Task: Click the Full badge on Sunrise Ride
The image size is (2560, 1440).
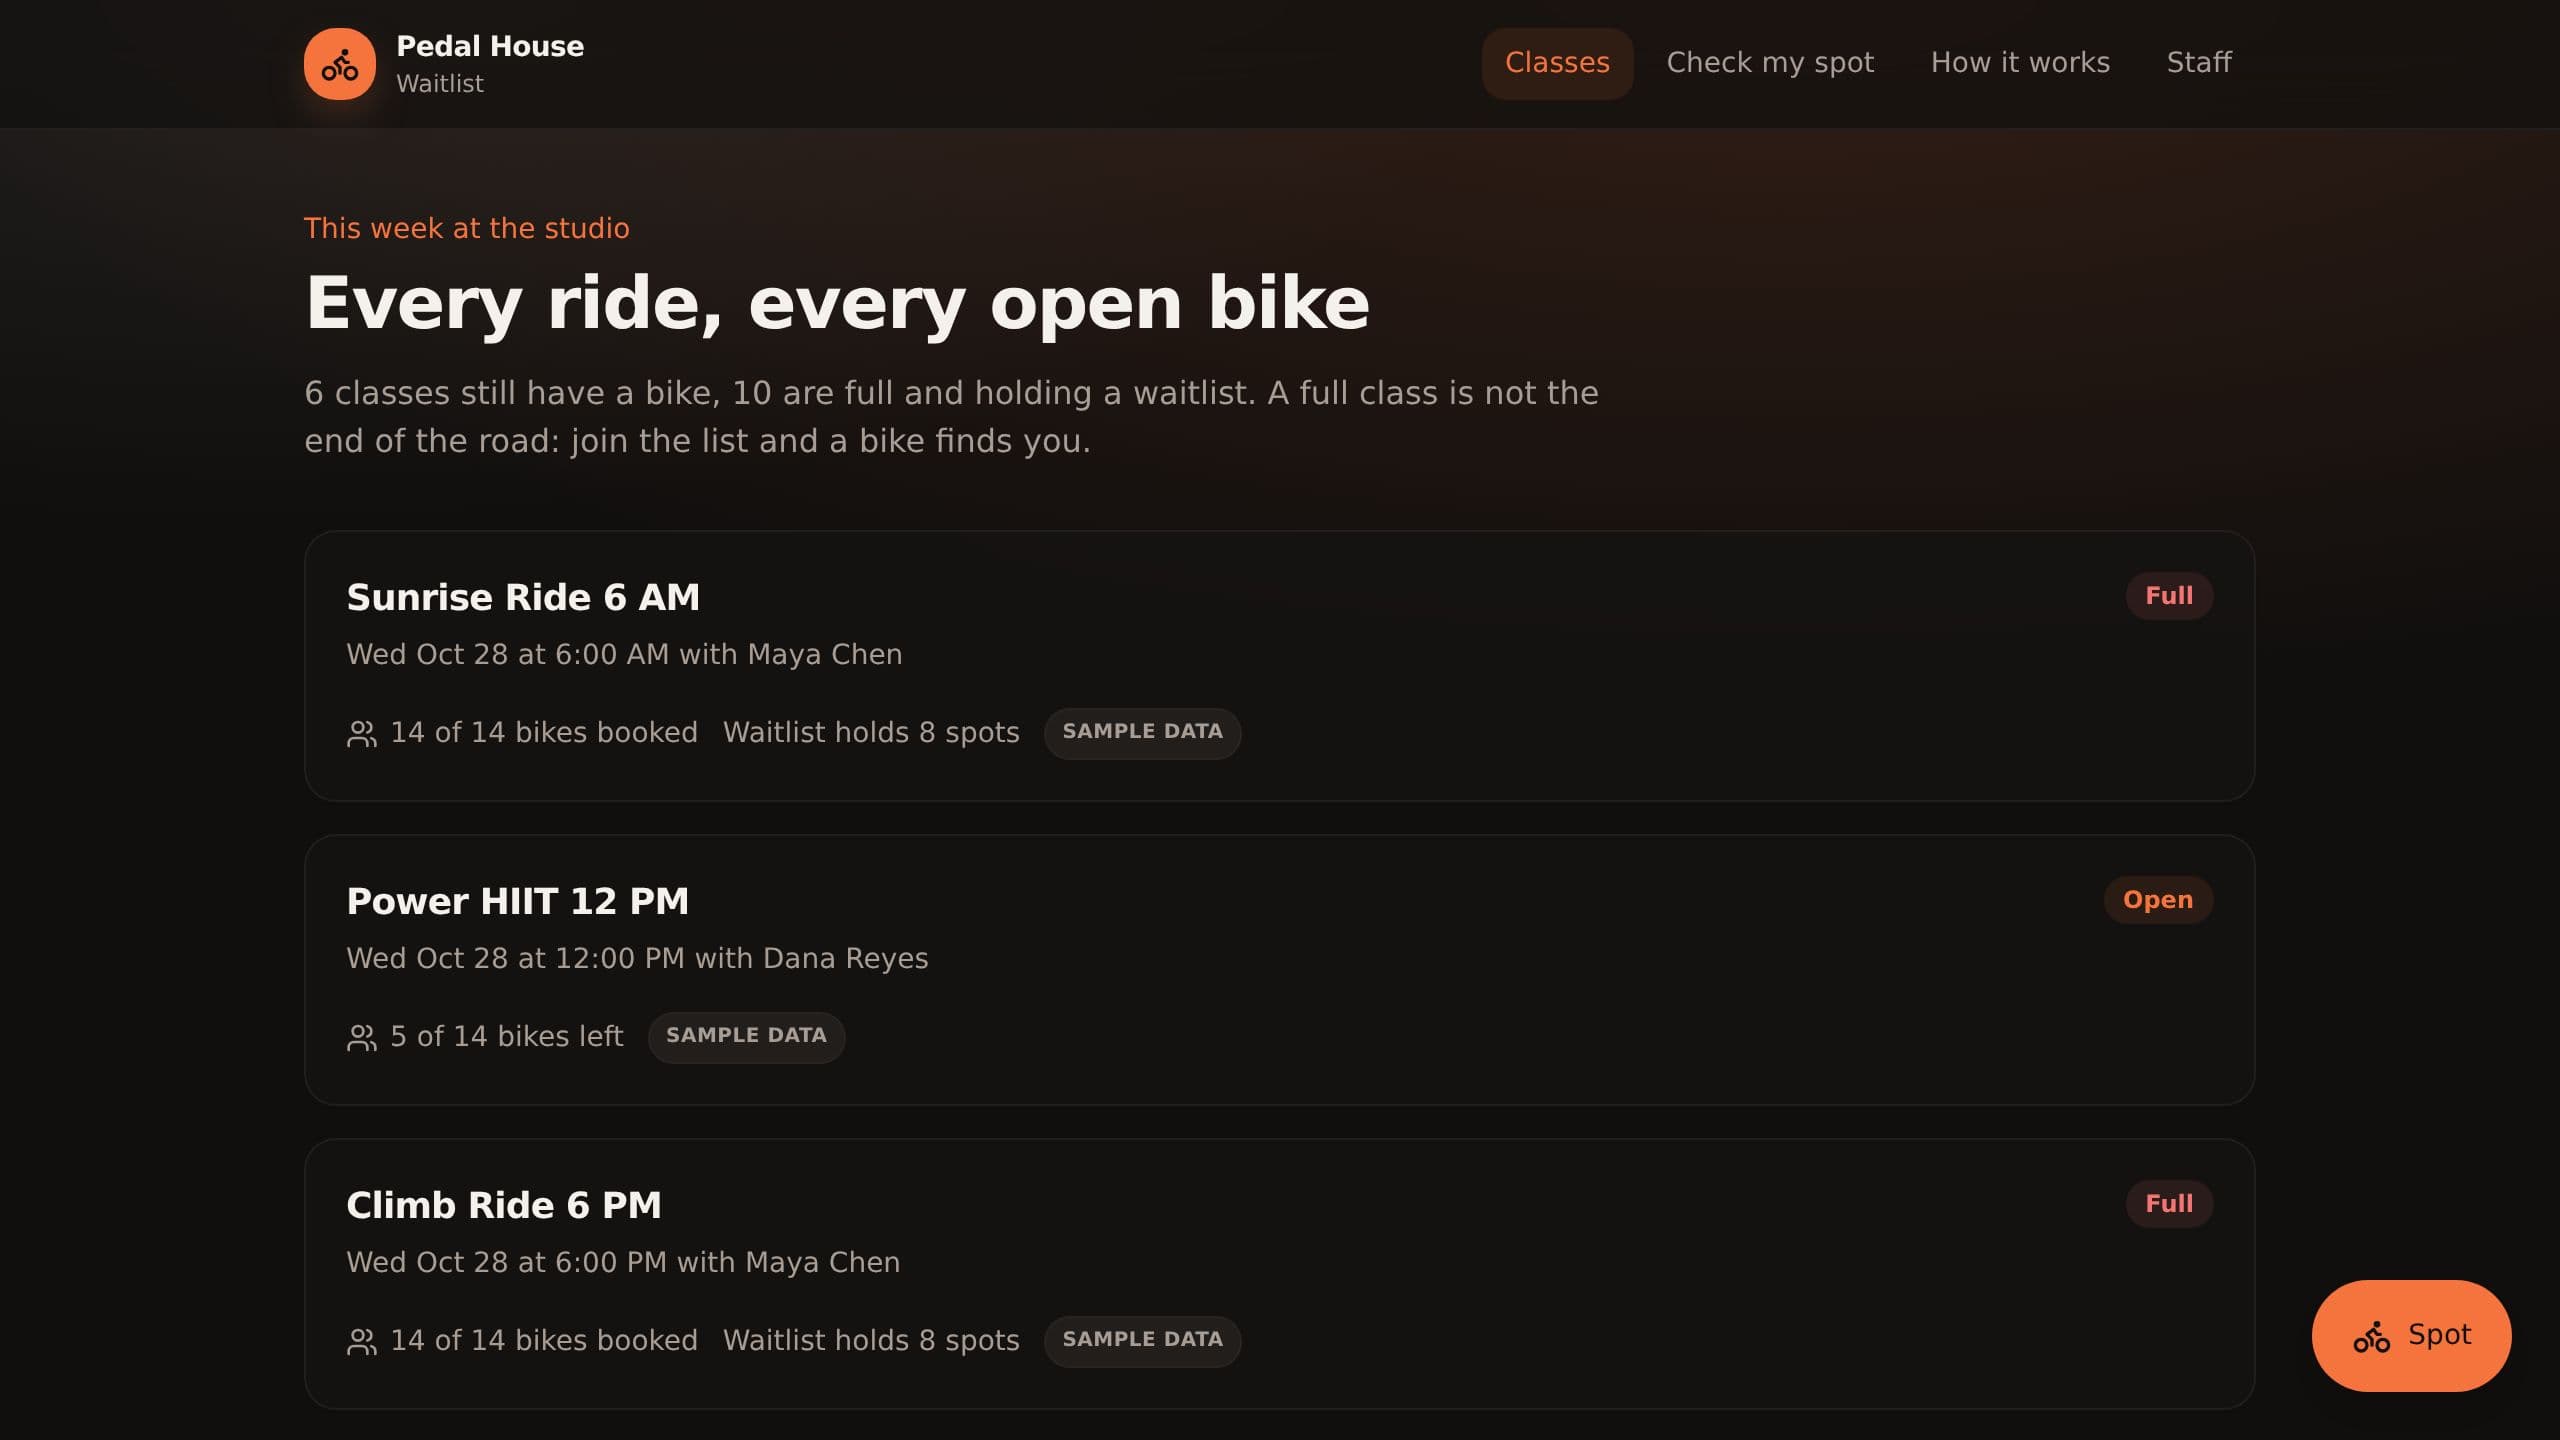Action: point(2169,596)
